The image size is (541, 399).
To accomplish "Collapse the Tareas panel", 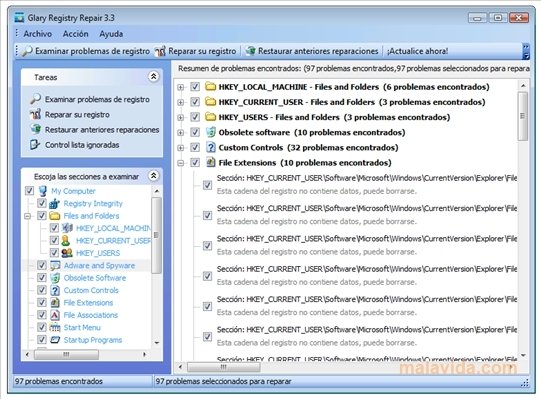I will pyautogui.click(x=154, y=76).
